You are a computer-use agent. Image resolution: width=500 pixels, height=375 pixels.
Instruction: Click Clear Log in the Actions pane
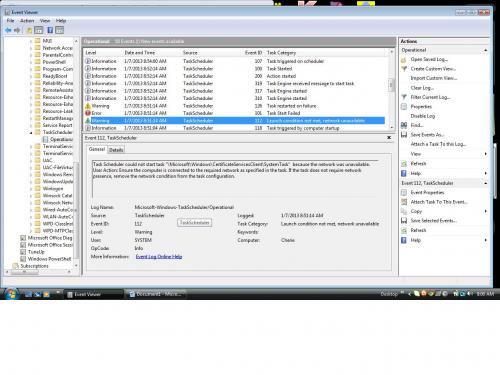(x=422, y=88)
